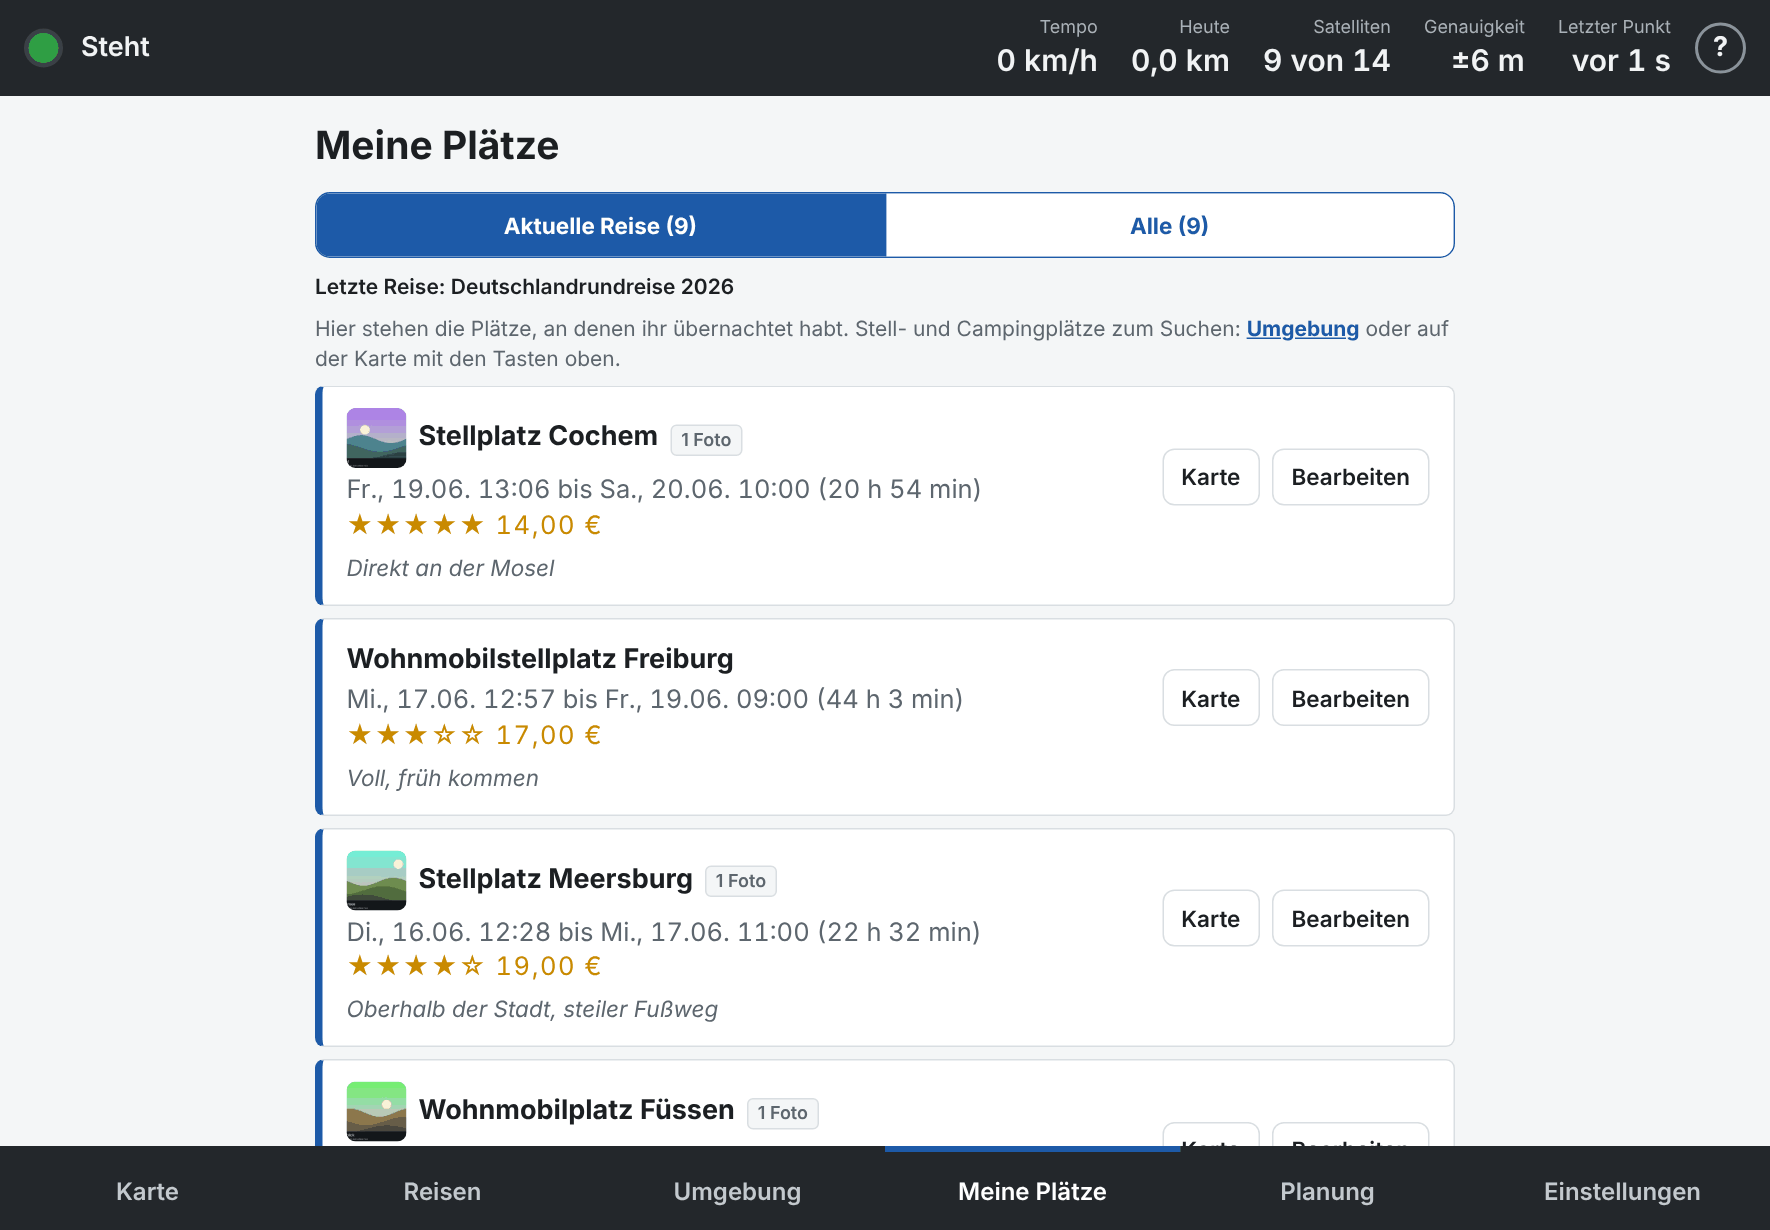Click the Freiburg star rating 17,00 €

474,735
